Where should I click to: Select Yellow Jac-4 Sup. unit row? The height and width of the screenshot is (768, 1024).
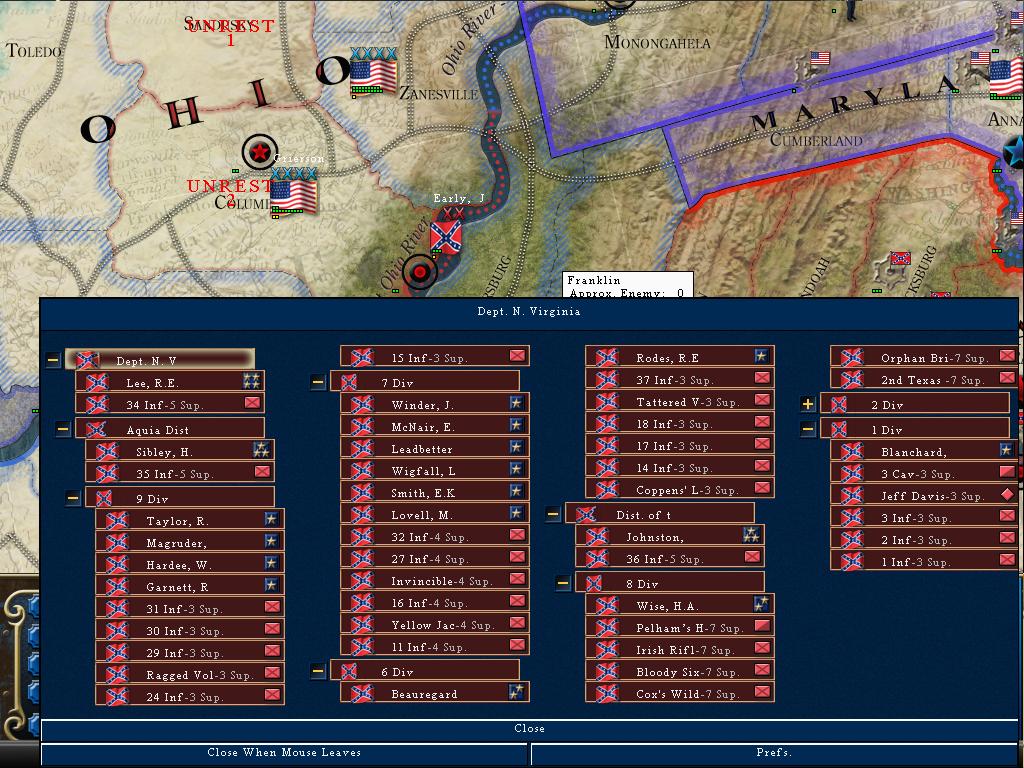pos(434,624)
